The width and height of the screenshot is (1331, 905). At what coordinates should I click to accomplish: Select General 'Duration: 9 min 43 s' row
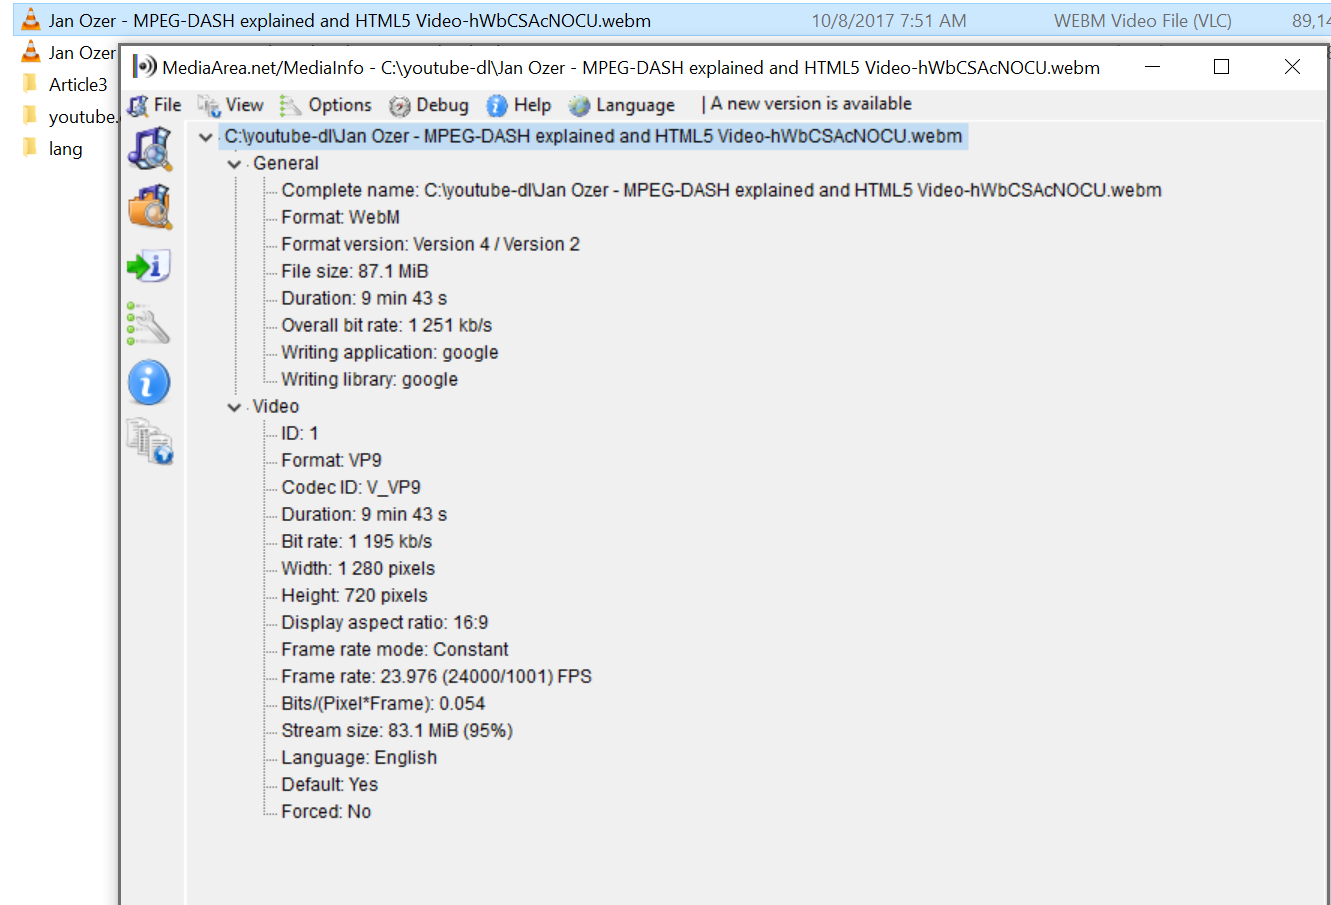pyautogui.click(x=364, y=298)
